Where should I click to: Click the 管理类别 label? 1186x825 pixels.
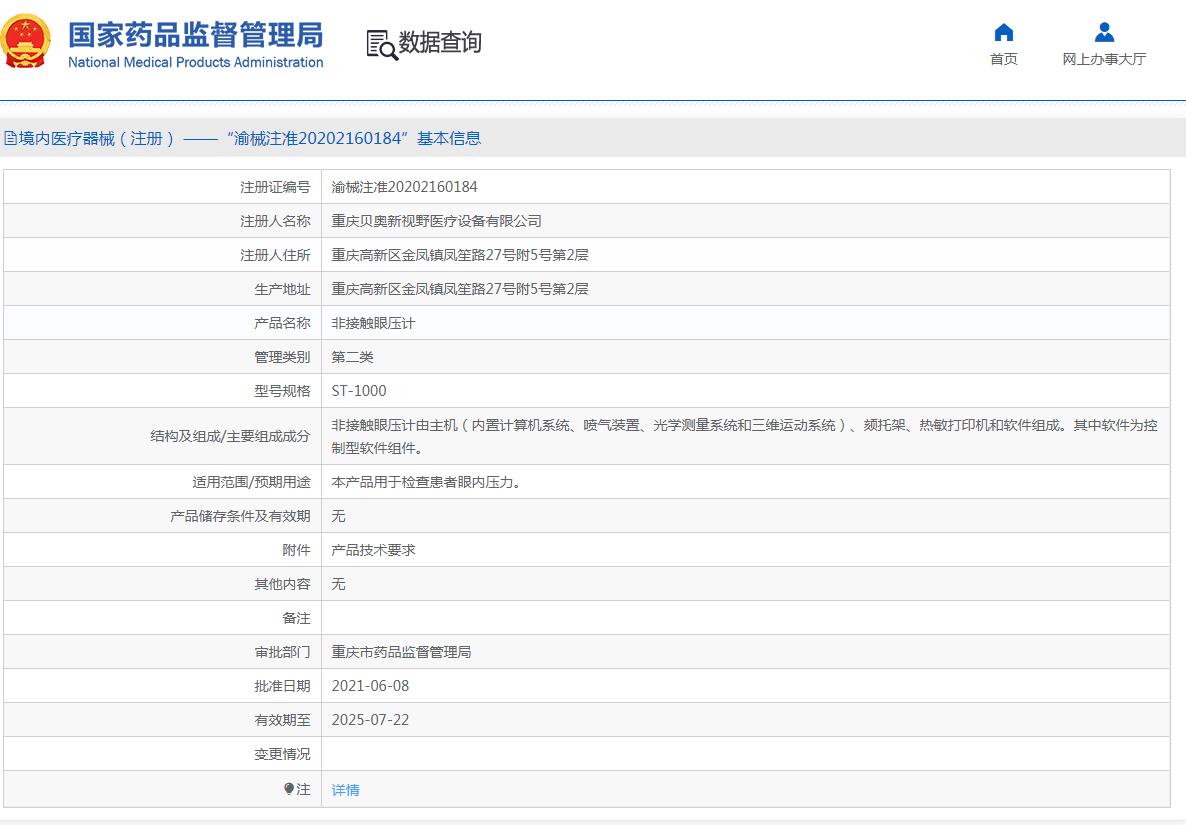(282, 357)
